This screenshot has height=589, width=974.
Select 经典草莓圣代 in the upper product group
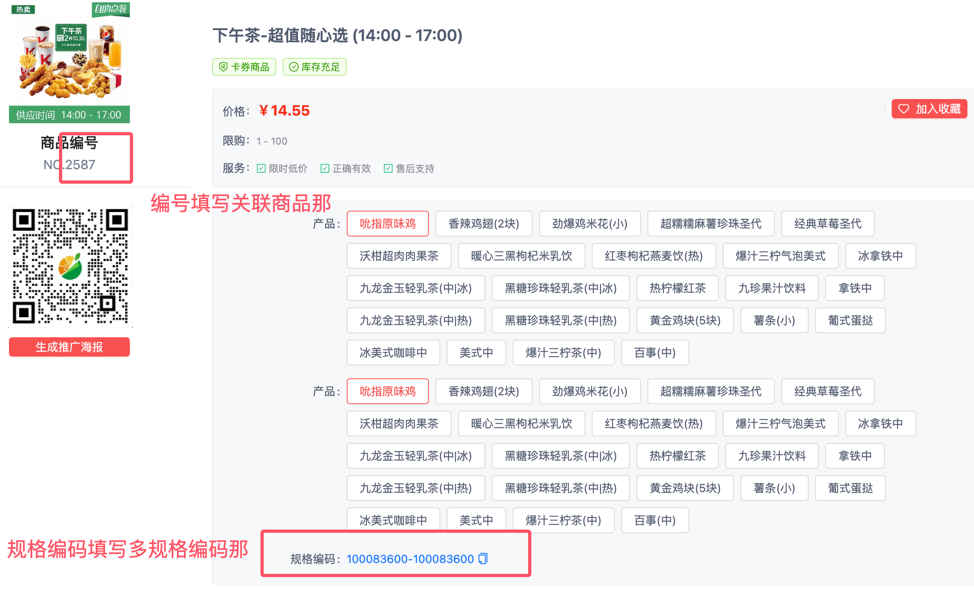pos(828,224)
